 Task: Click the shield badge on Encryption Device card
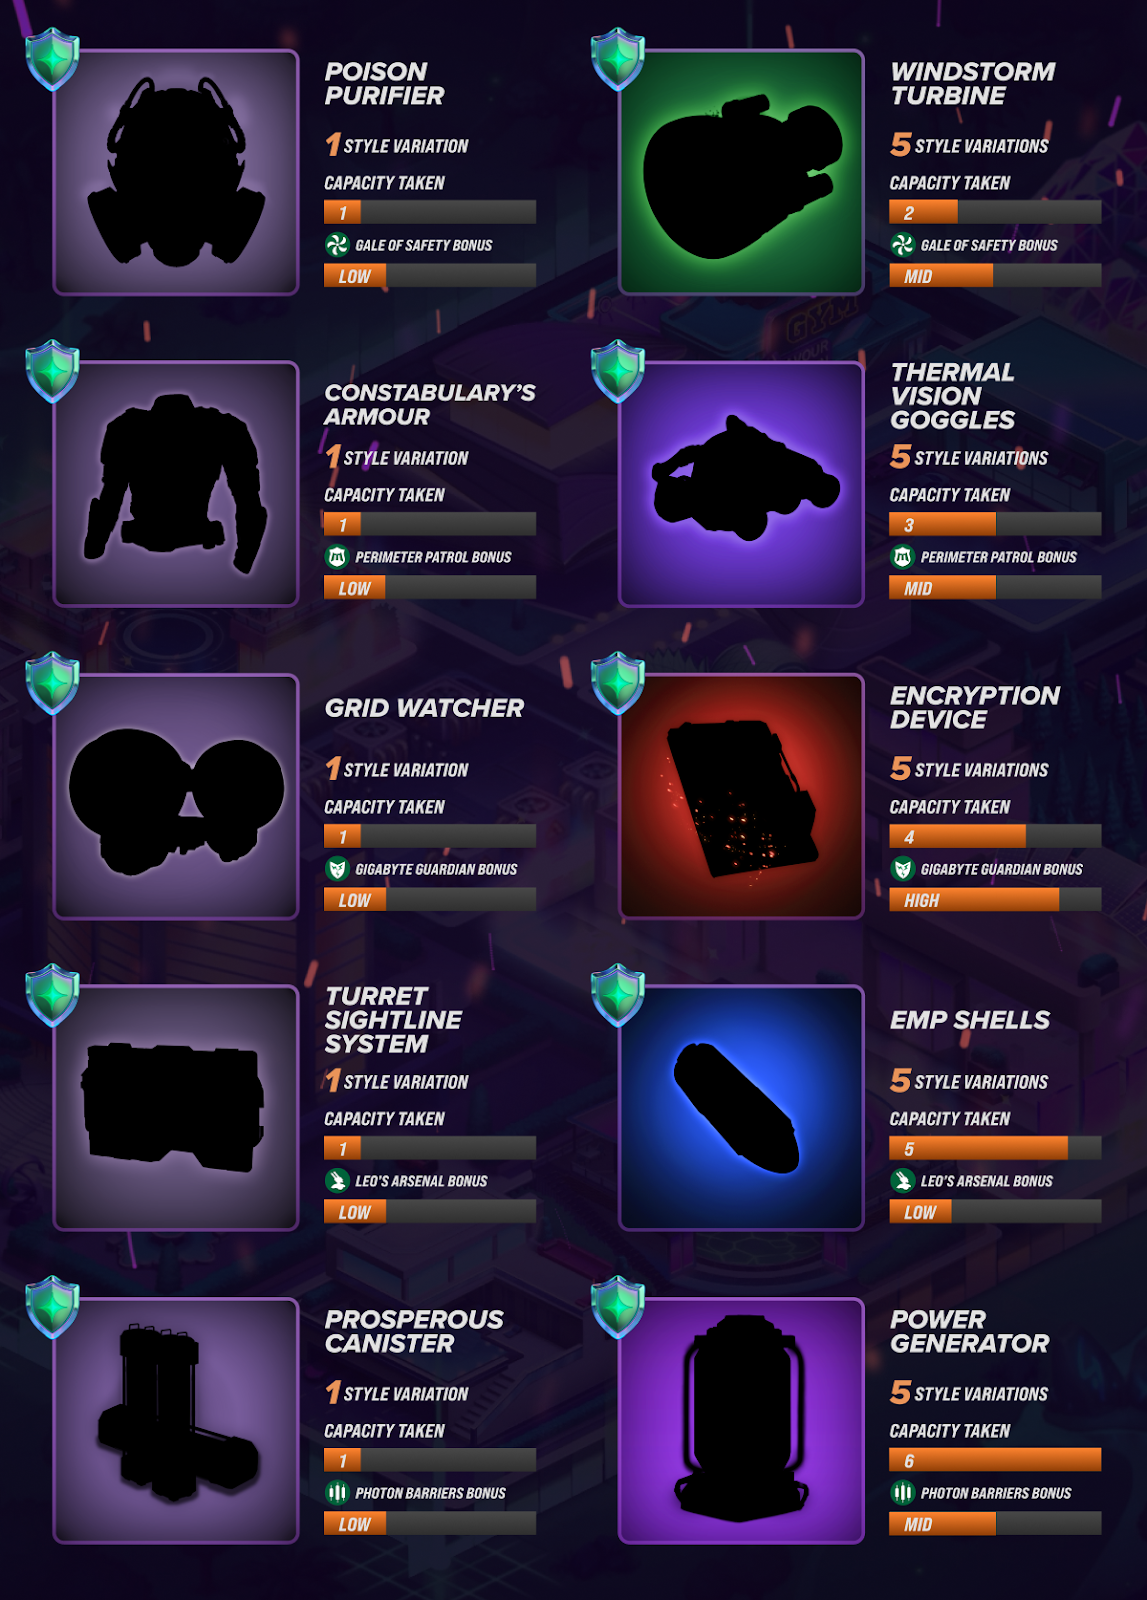[x=618, y=683]
